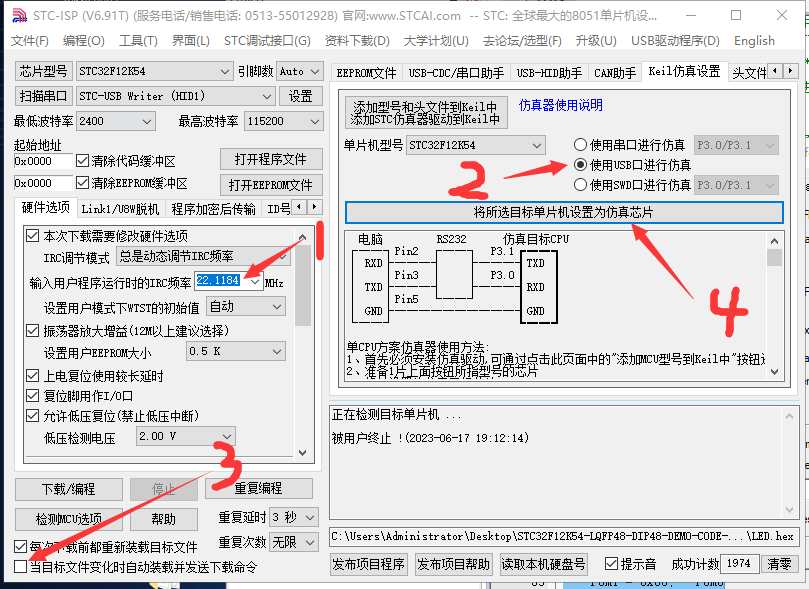Open the 最低波特率 2400 dropdown
This screenshot has width=809, height=589.
pyautogui.click(x=116, y=121)
